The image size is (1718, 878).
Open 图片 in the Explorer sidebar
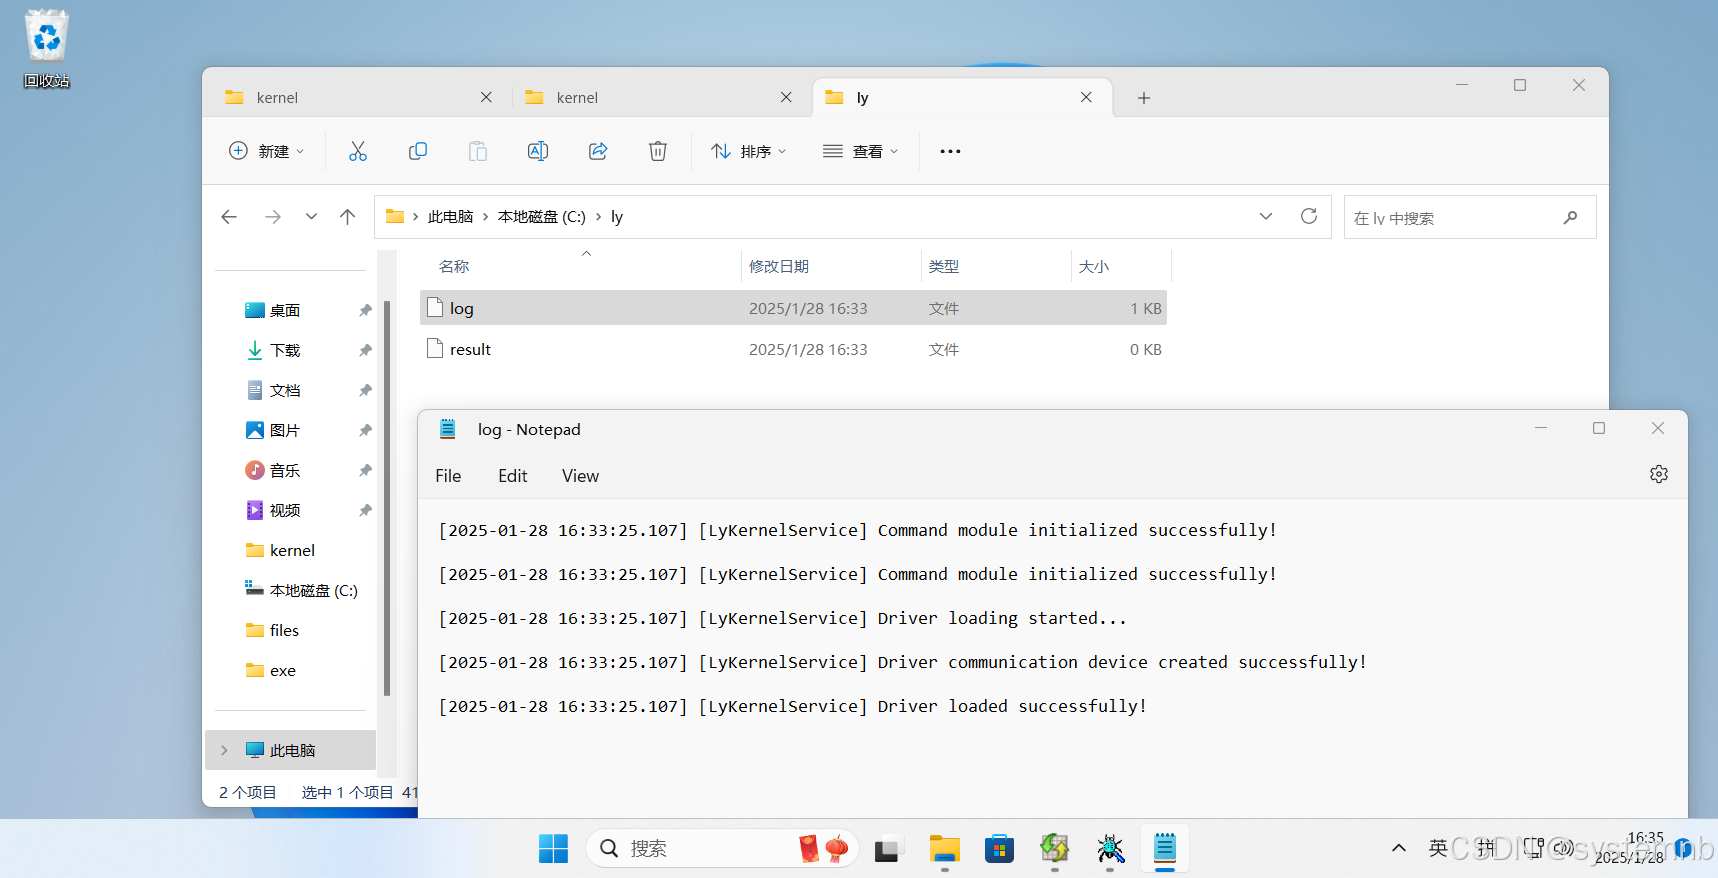pos(285,430)
